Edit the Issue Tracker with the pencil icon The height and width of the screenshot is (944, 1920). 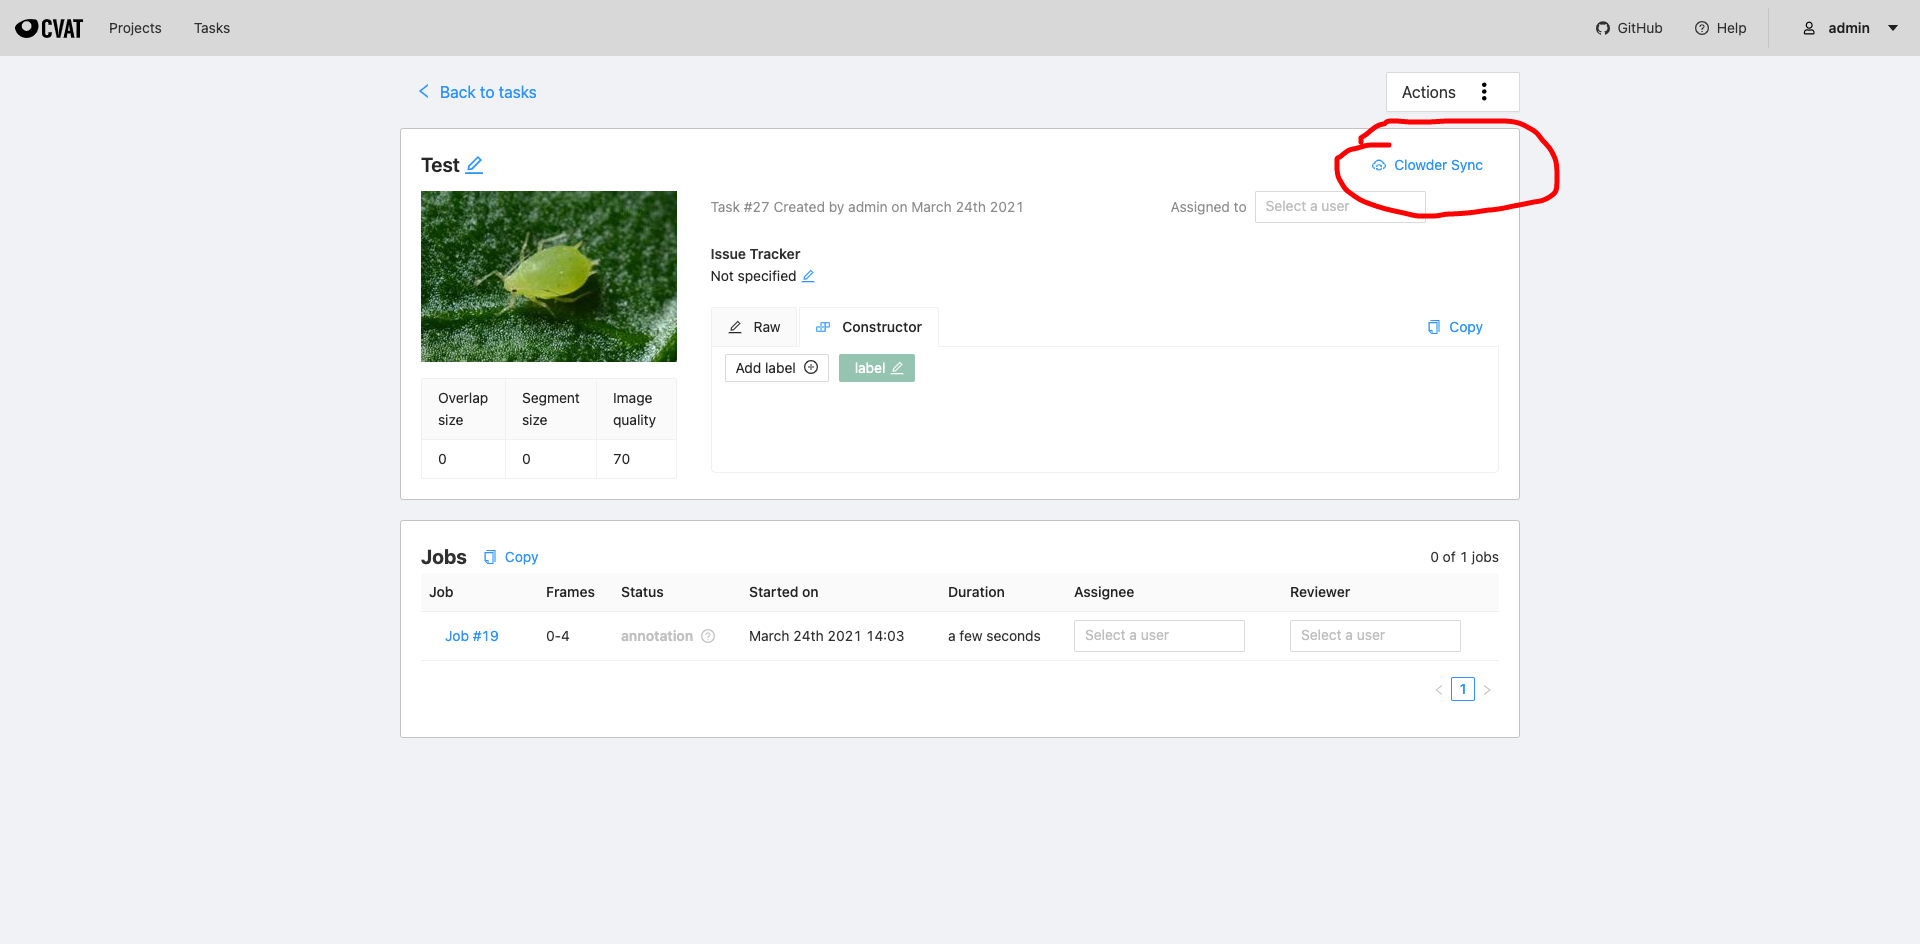(808, 276)
